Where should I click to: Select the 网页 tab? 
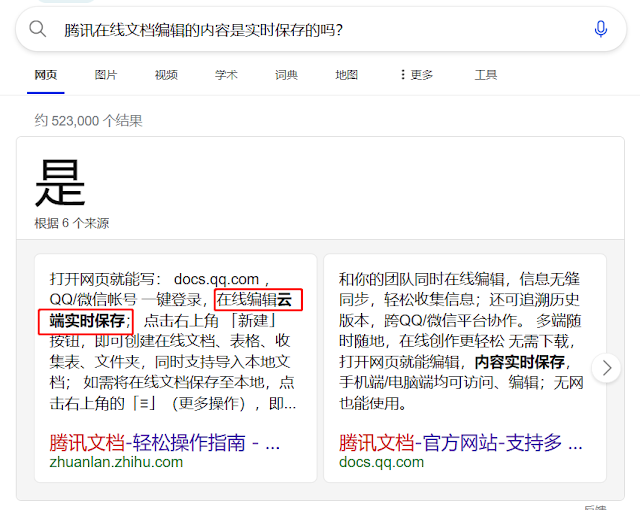click(x=46, y=75)
